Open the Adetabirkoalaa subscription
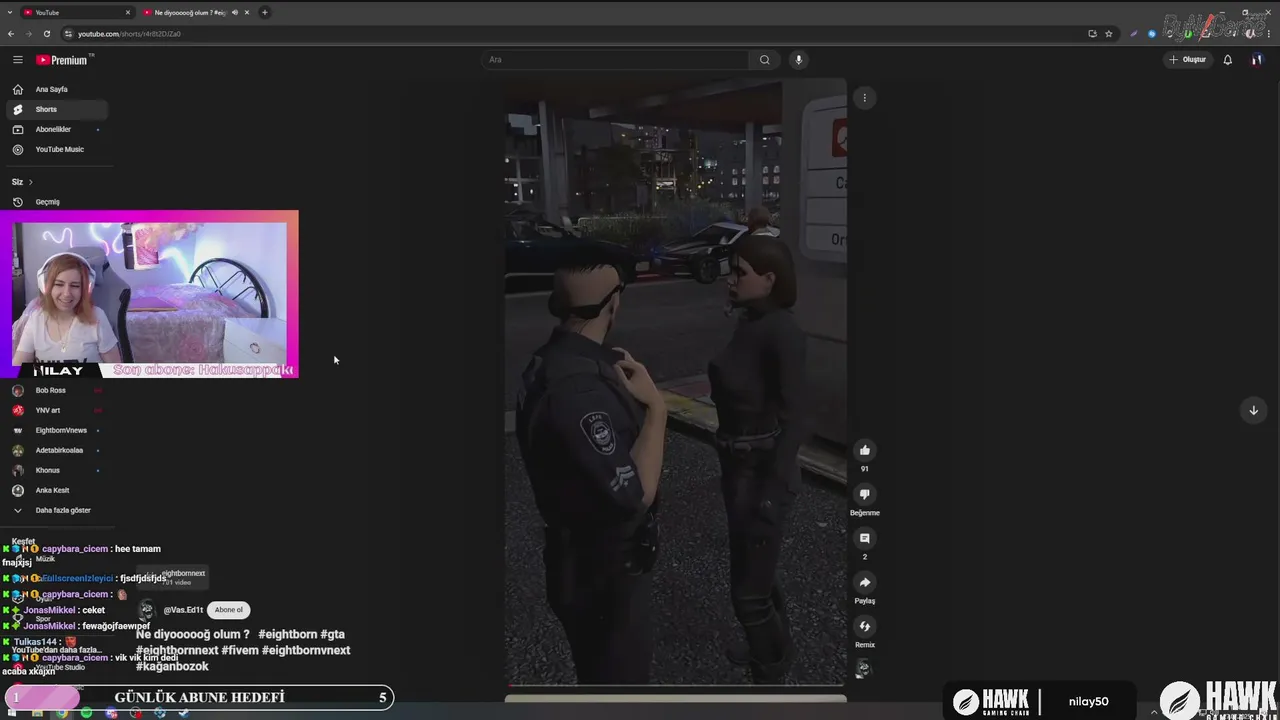The height and width of the screenshot is (720, 1280). coord(59,450)
